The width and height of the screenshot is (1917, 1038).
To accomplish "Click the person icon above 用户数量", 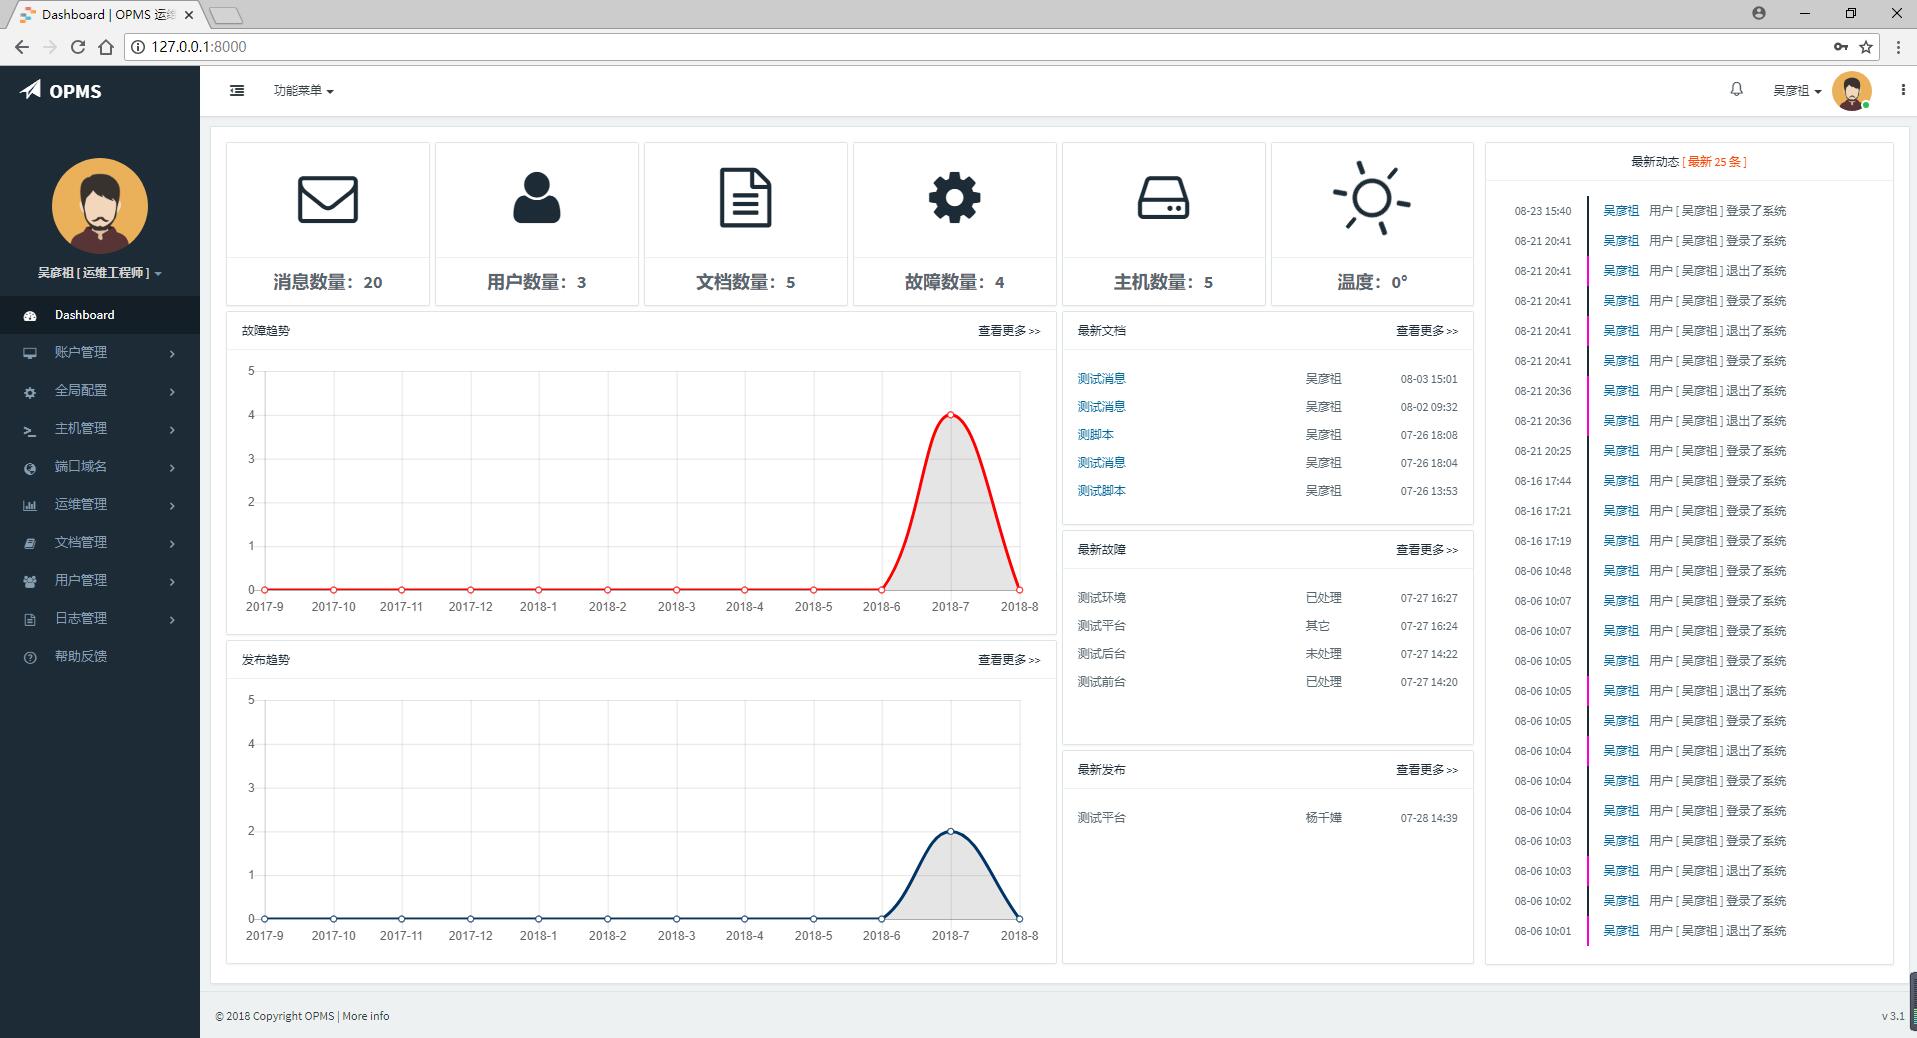I will click(x=537, y=198).
